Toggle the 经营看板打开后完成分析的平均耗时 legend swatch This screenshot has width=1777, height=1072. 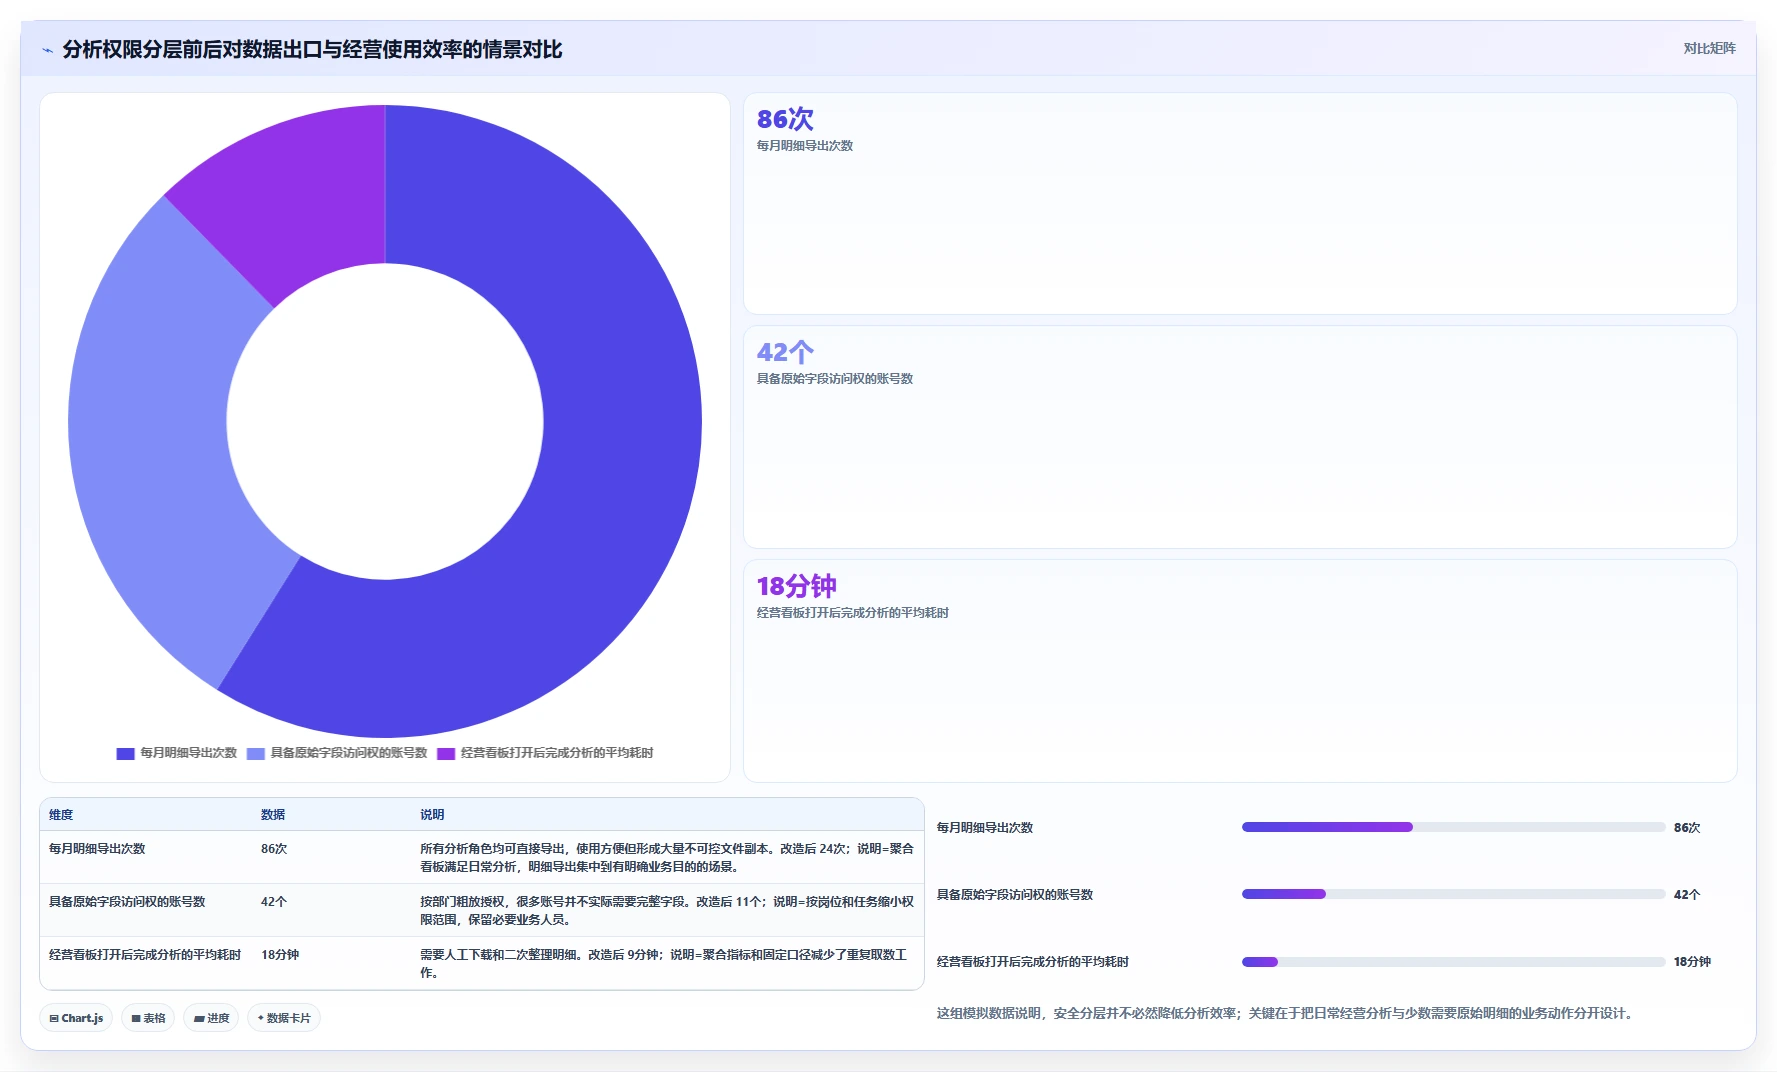[446, 753]
